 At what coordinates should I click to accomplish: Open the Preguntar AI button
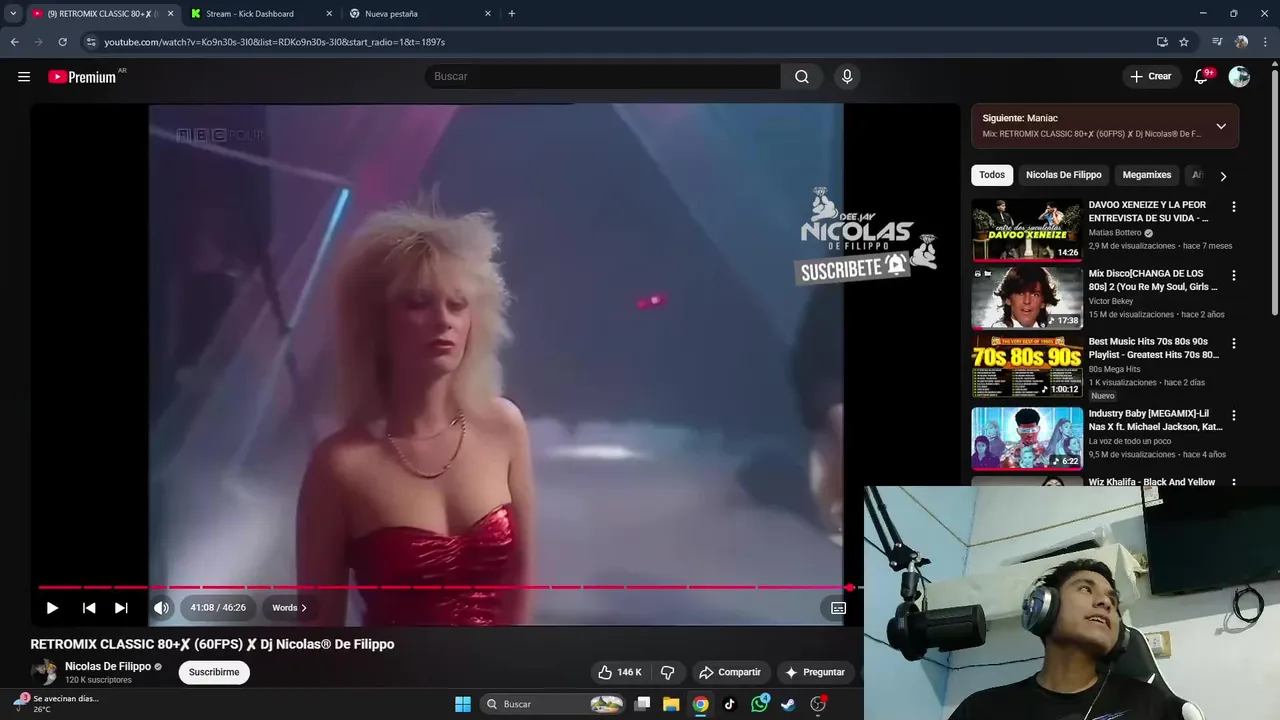816,672
